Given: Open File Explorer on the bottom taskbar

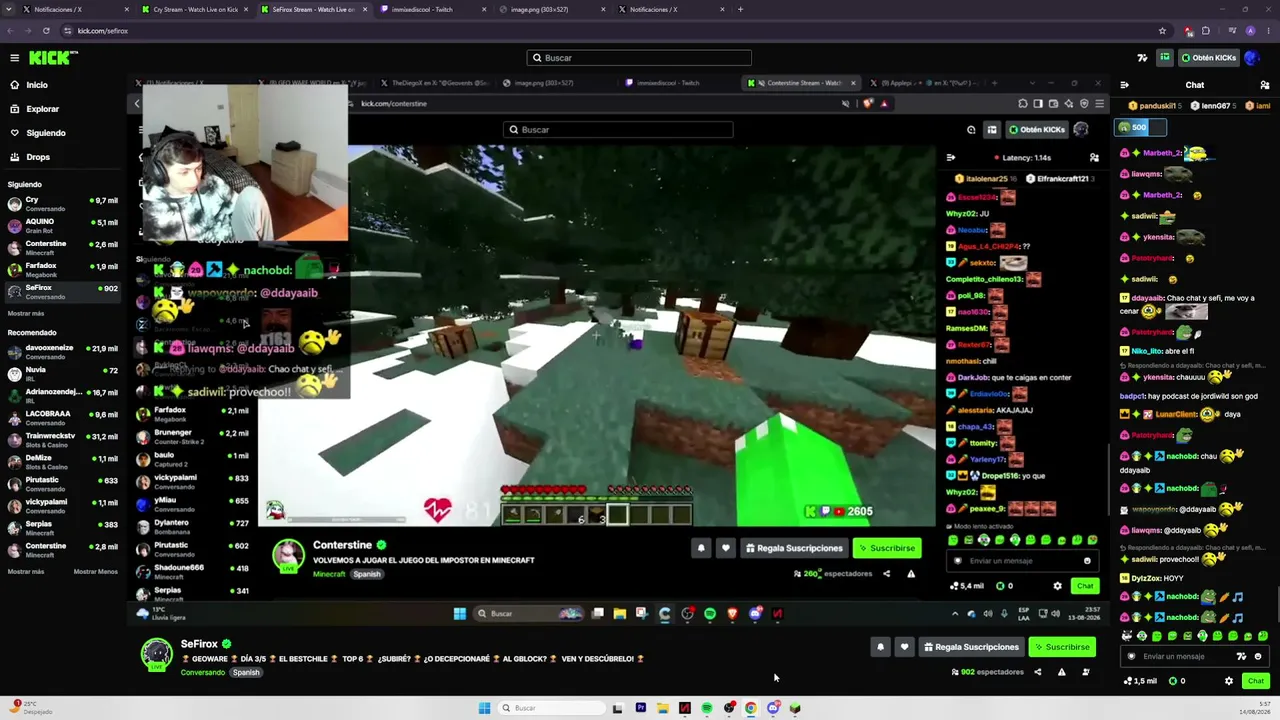Looking at the screenshot, I should click(662, 708).
